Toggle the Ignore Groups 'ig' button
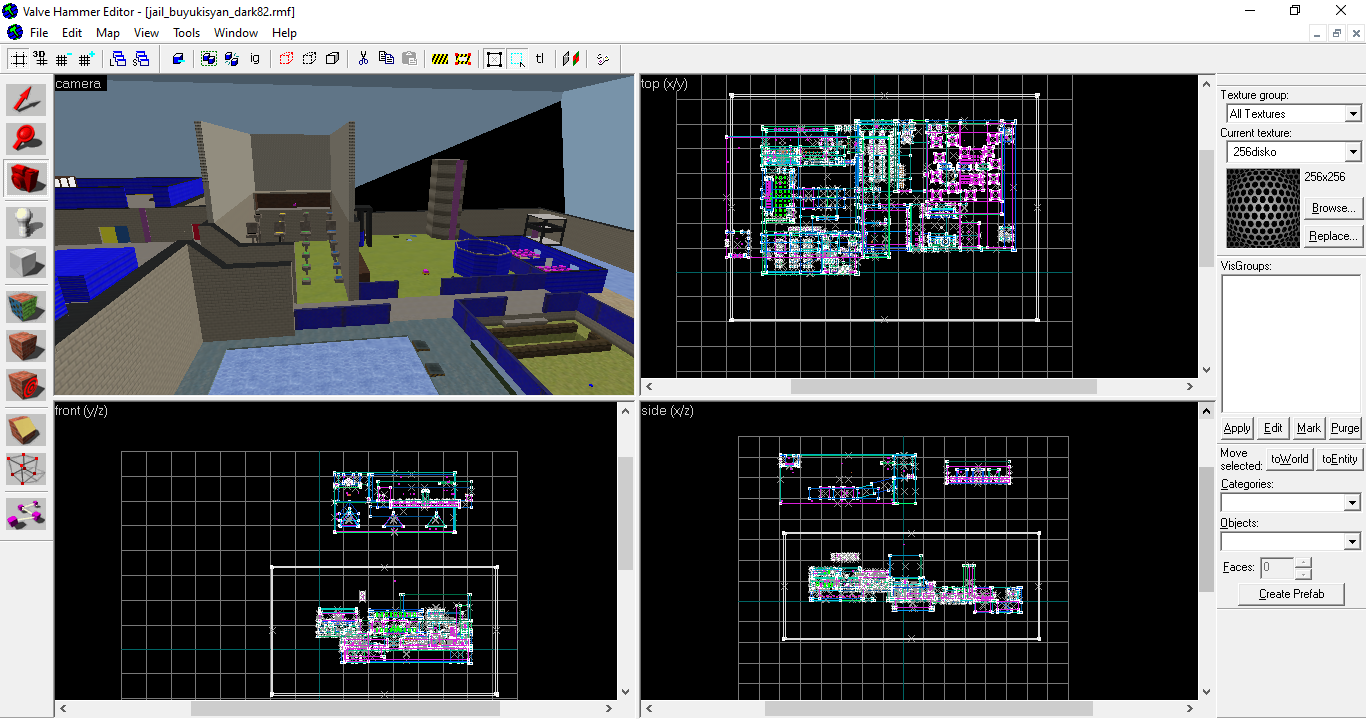 [x=255, y=59]
